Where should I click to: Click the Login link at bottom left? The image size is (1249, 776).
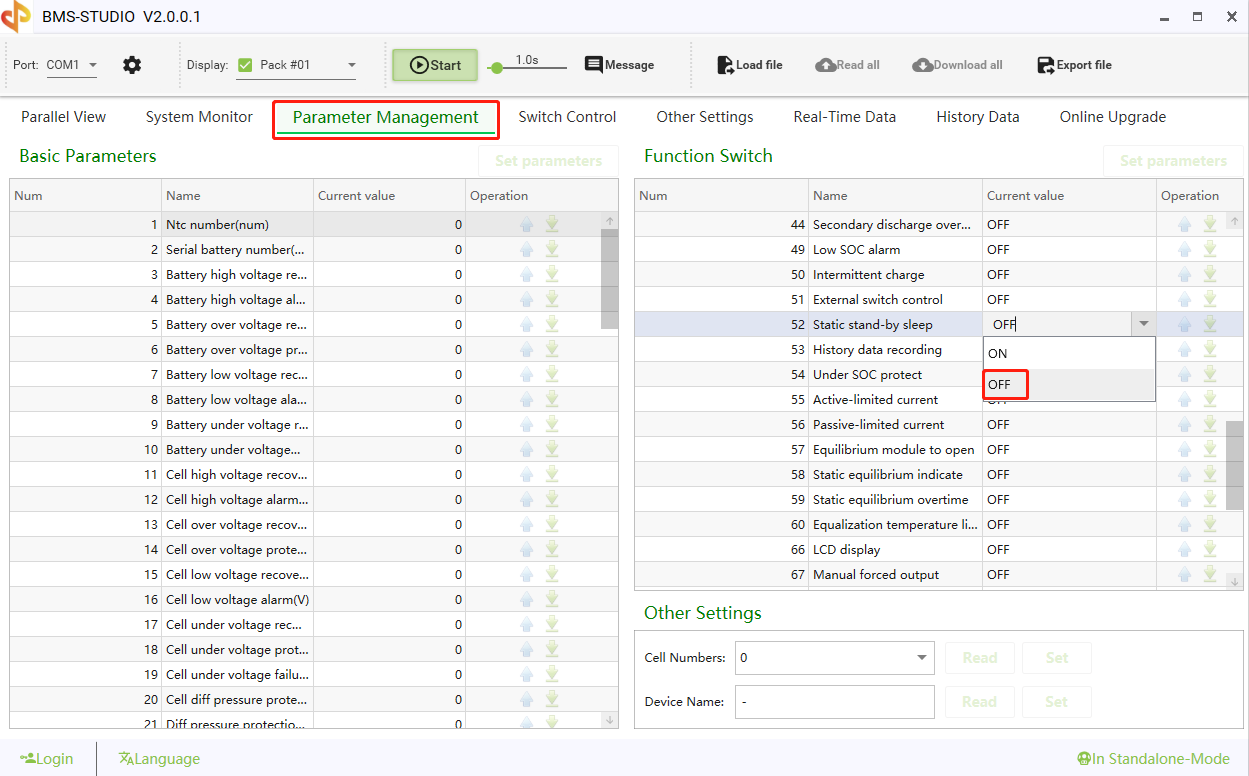coord(47,758)
